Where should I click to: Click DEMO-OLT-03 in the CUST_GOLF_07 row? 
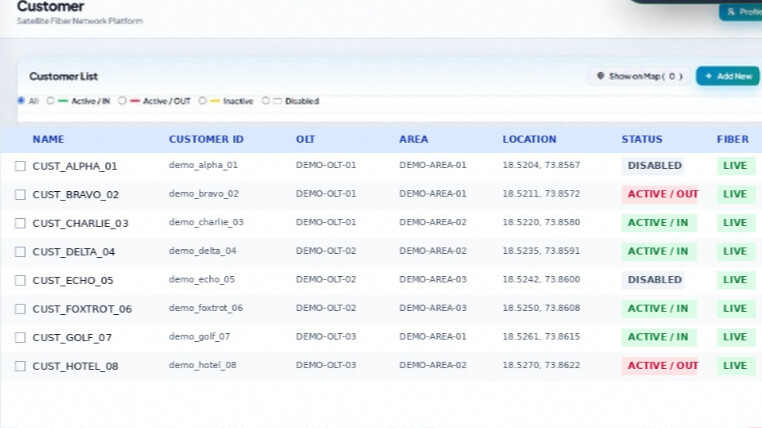click(x=326, y=337)
